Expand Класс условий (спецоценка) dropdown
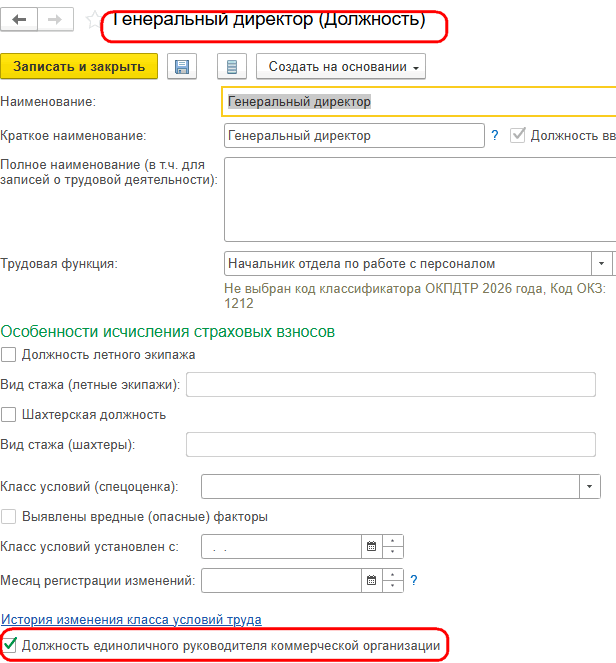This screenshot has width=616, height=663. point(589,486)
